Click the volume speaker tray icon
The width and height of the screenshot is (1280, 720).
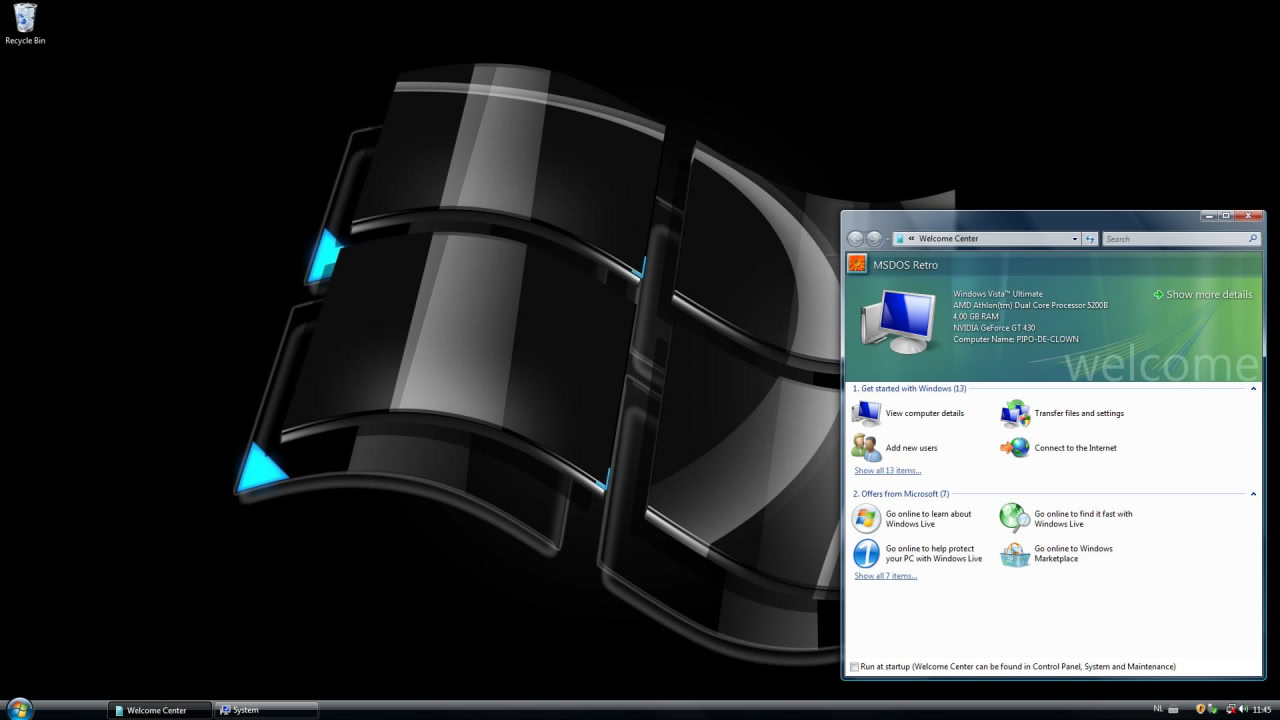pos(1244,708)
